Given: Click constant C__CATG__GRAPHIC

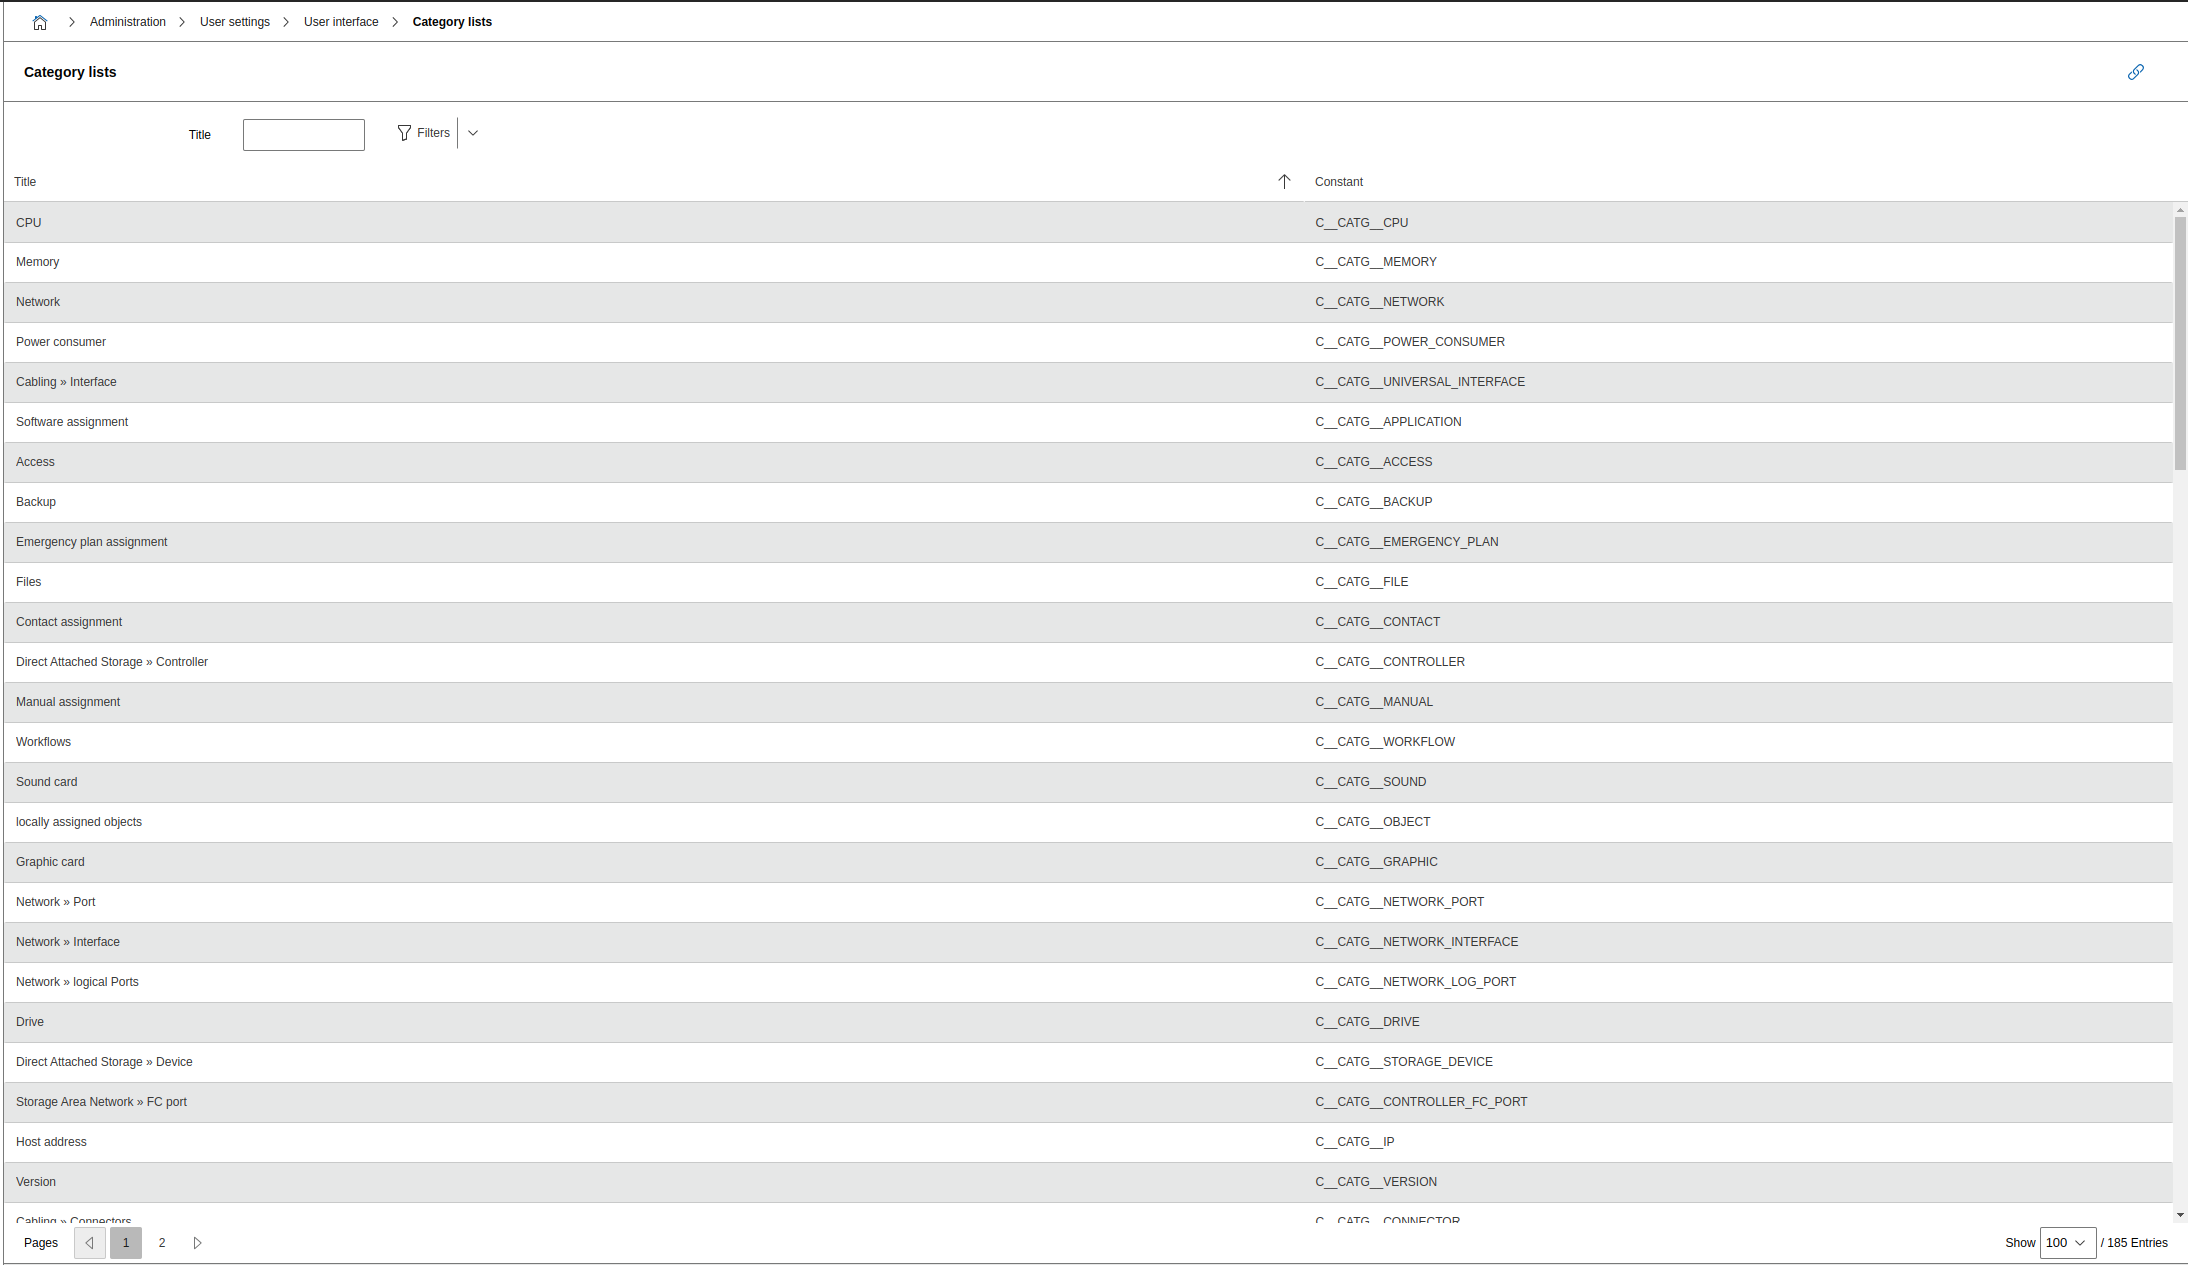Looking at the screenshot, I should coord(1376,862).
